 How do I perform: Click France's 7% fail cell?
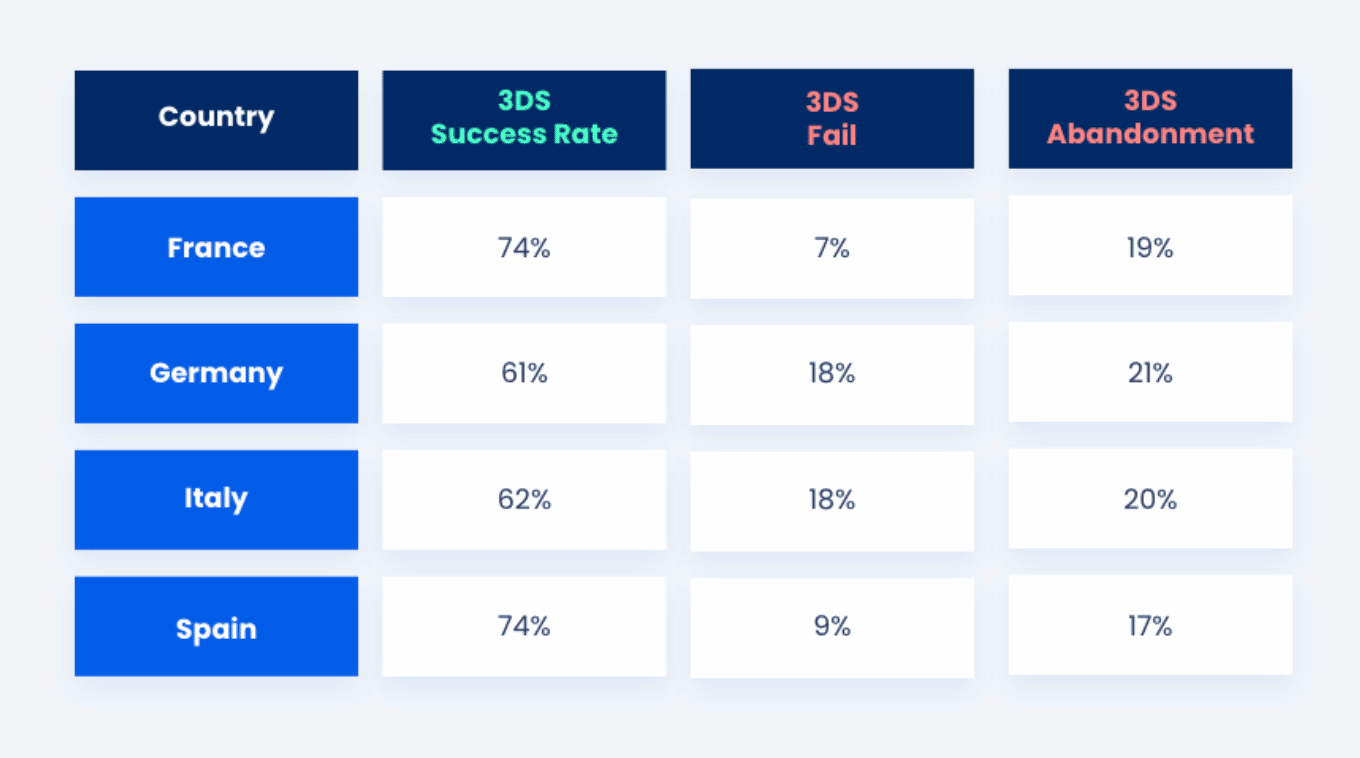click(x=832, y=247)
